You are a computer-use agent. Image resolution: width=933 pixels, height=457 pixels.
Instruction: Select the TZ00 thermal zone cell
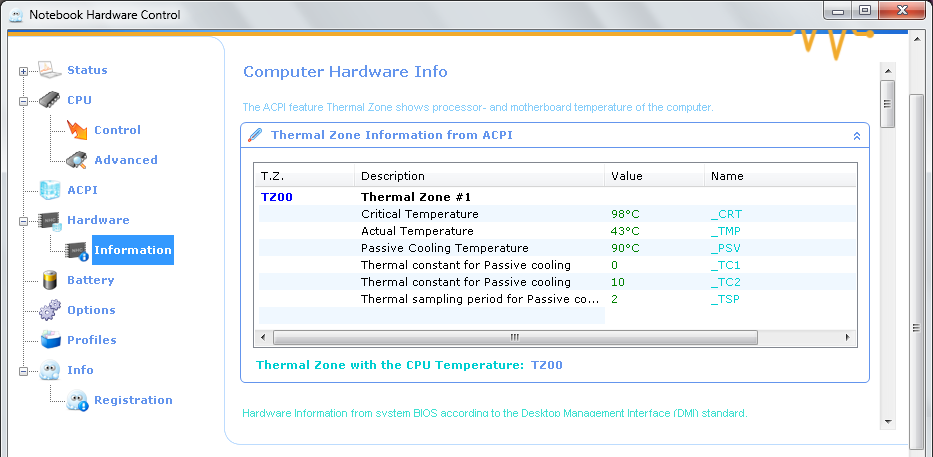[277, 197]
